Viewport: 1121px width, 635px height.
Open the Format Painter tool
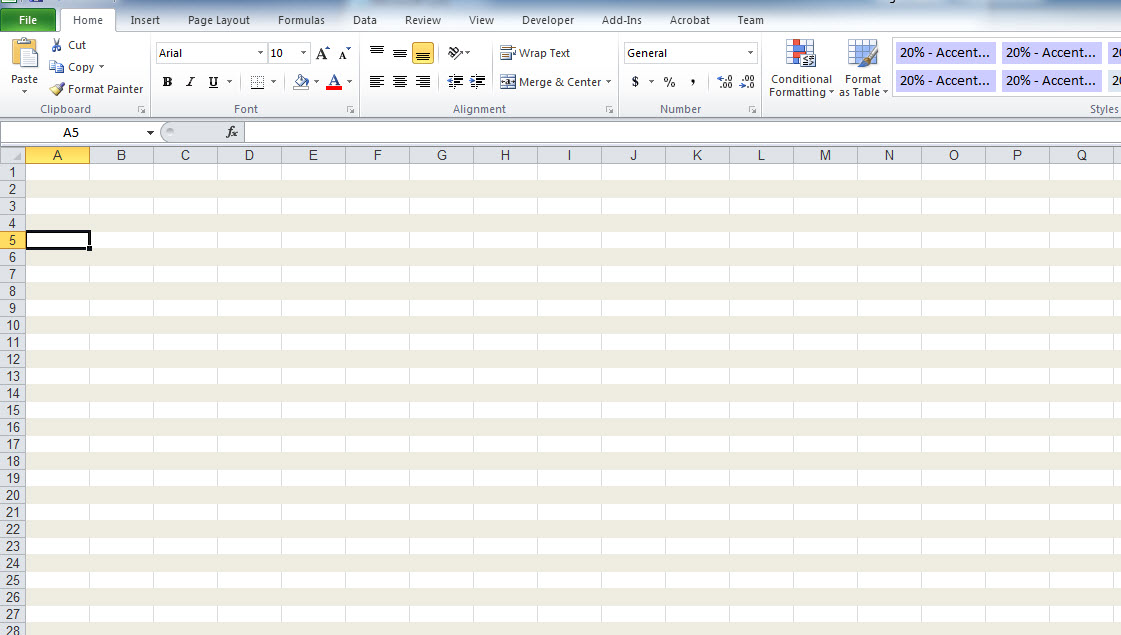[x=96, y=88]
